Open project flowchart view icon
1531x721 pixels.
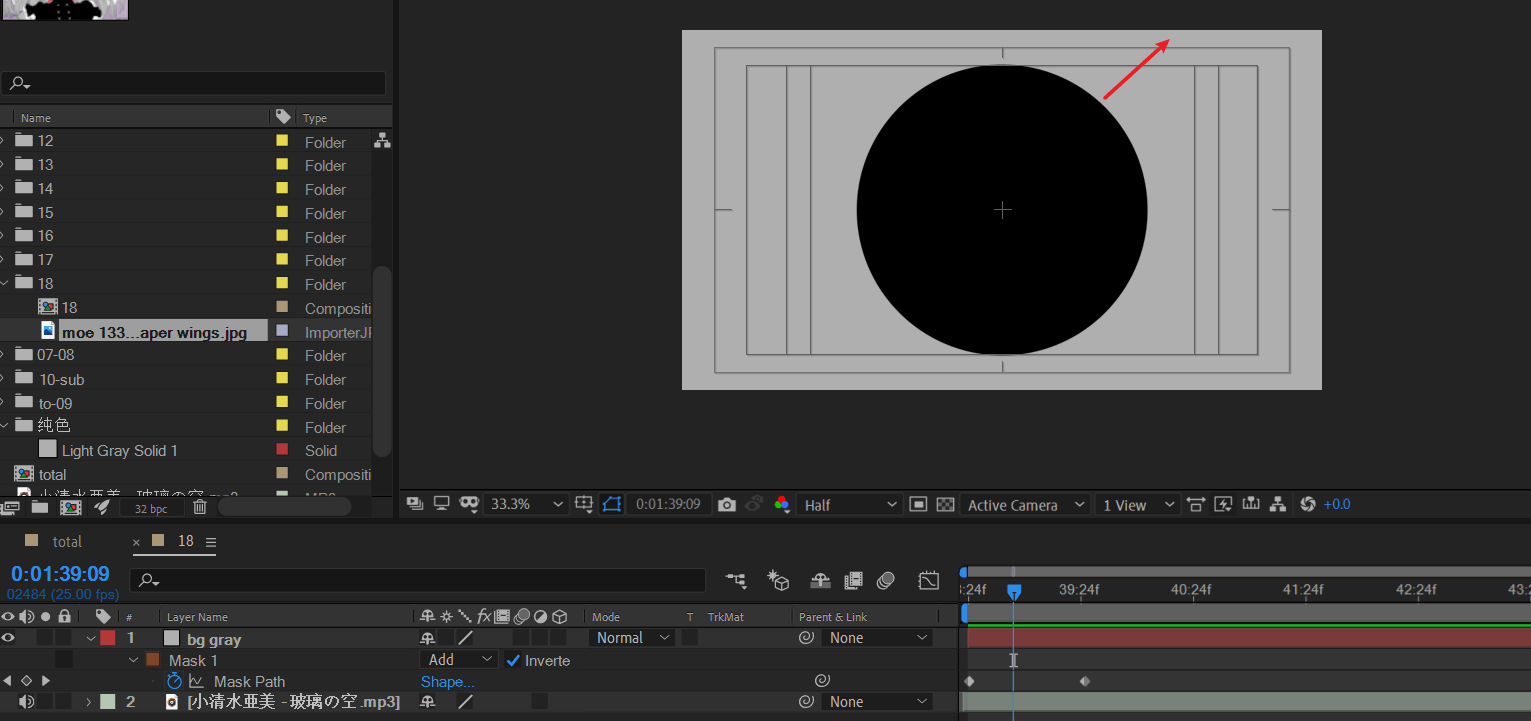(382, 141)
